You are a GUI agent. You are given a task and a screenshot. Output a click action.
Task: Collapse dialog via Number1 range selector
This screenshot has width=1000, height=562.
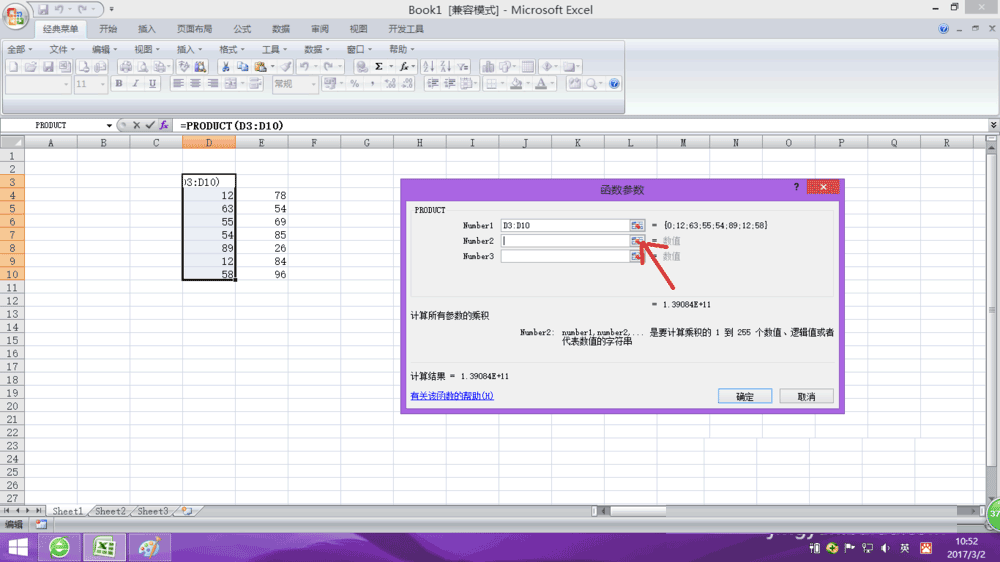636,225
